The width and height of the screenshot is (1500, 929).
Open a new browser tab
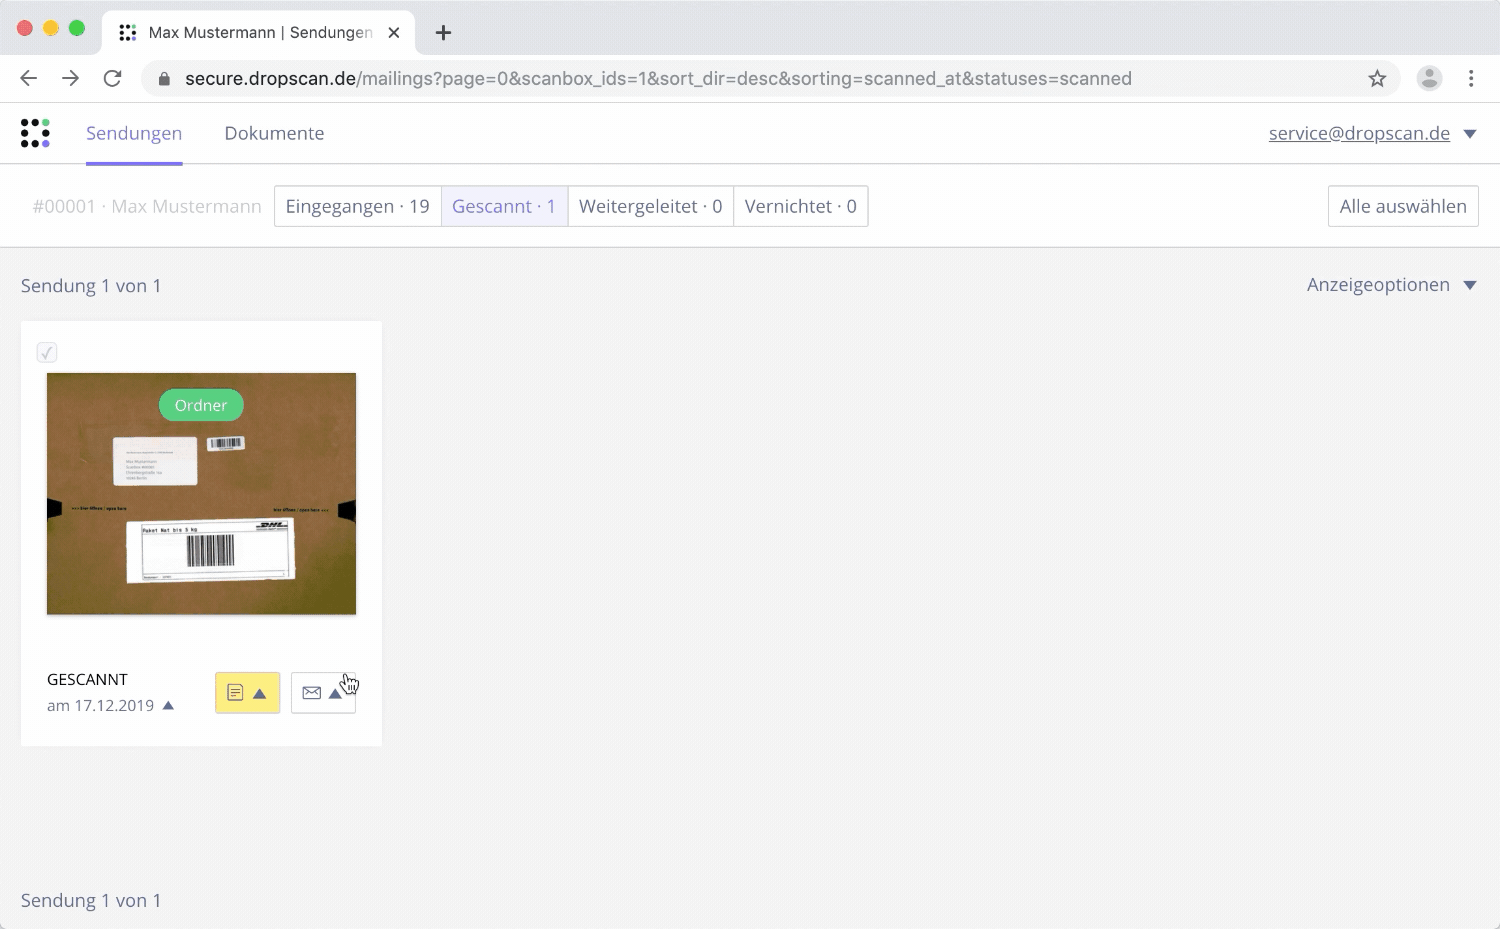(443, 33)
